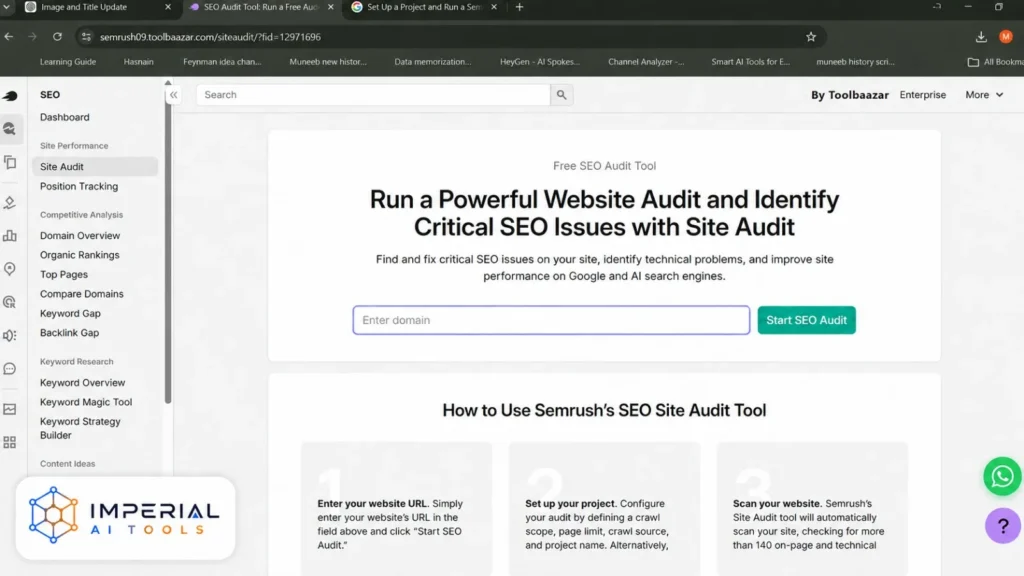Click the Enterprise link
1024x576 pixels.
(x=922, y=95)
